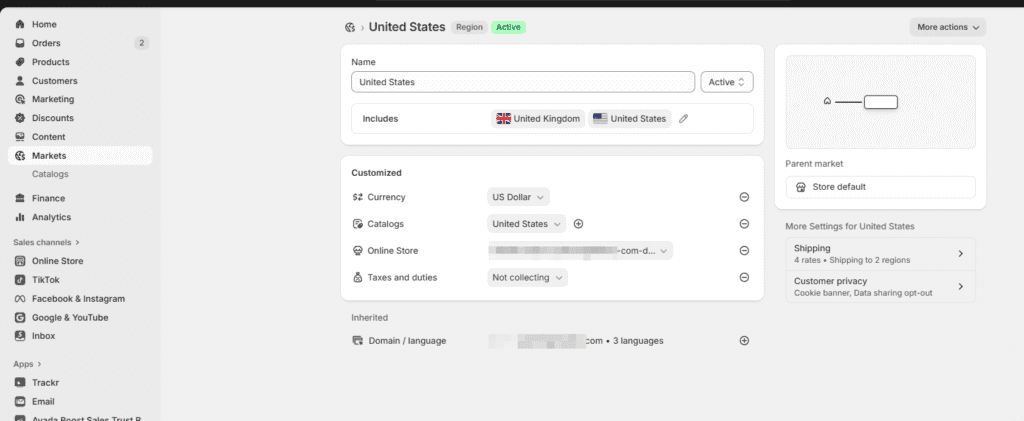Remove Currency customization with minus icon
This screenshot has width=1024, height=421.
point(744,197)
